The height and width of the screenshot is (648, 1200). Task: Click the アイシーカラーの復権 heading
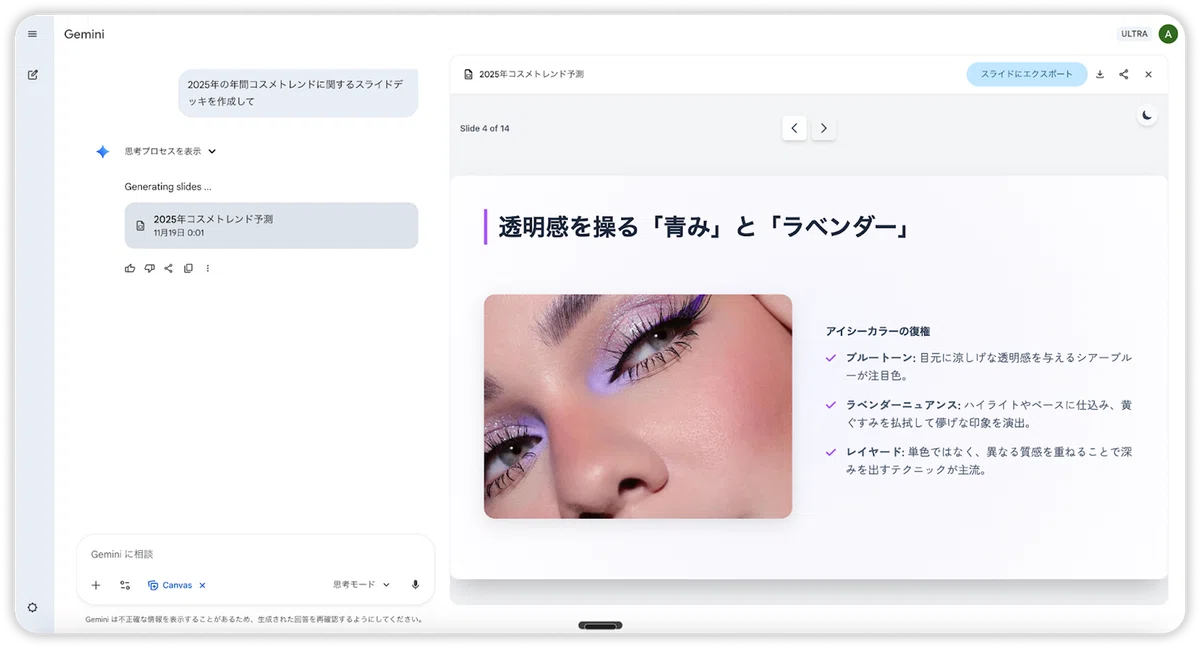click(878, 331)
